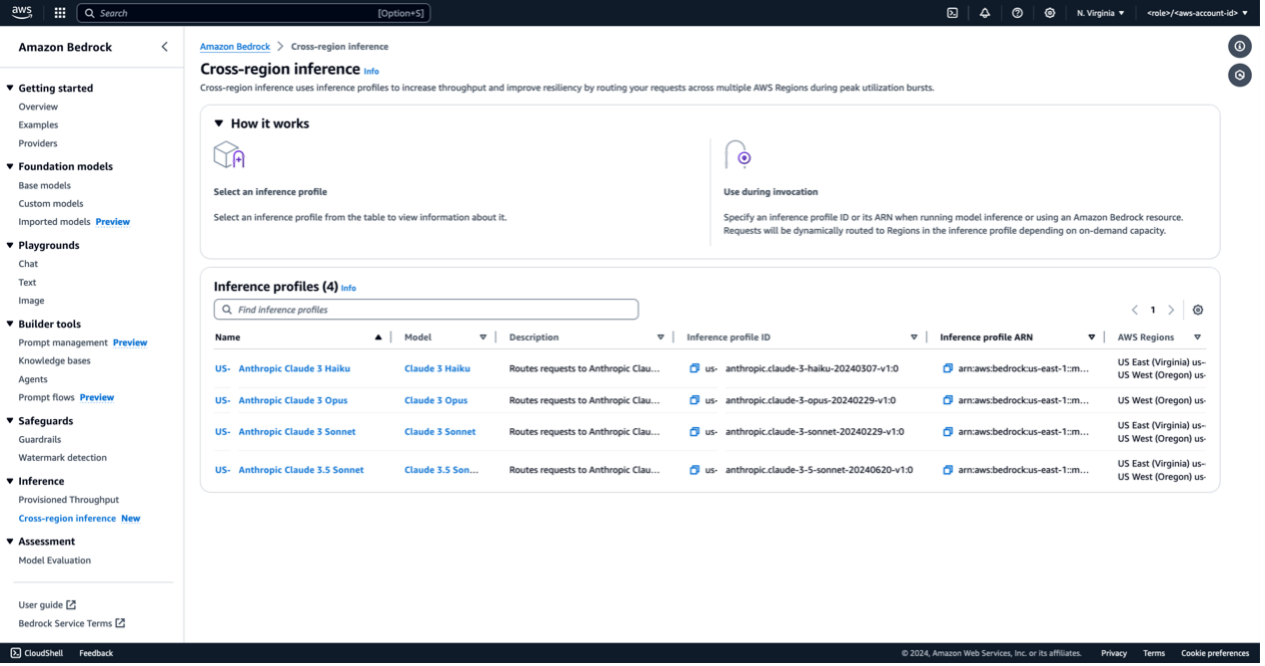Open Knowledge bases in the sidebar
The height and width of the screenshot is (666, 1265).
pyautogui.click(x=54, y=361)
